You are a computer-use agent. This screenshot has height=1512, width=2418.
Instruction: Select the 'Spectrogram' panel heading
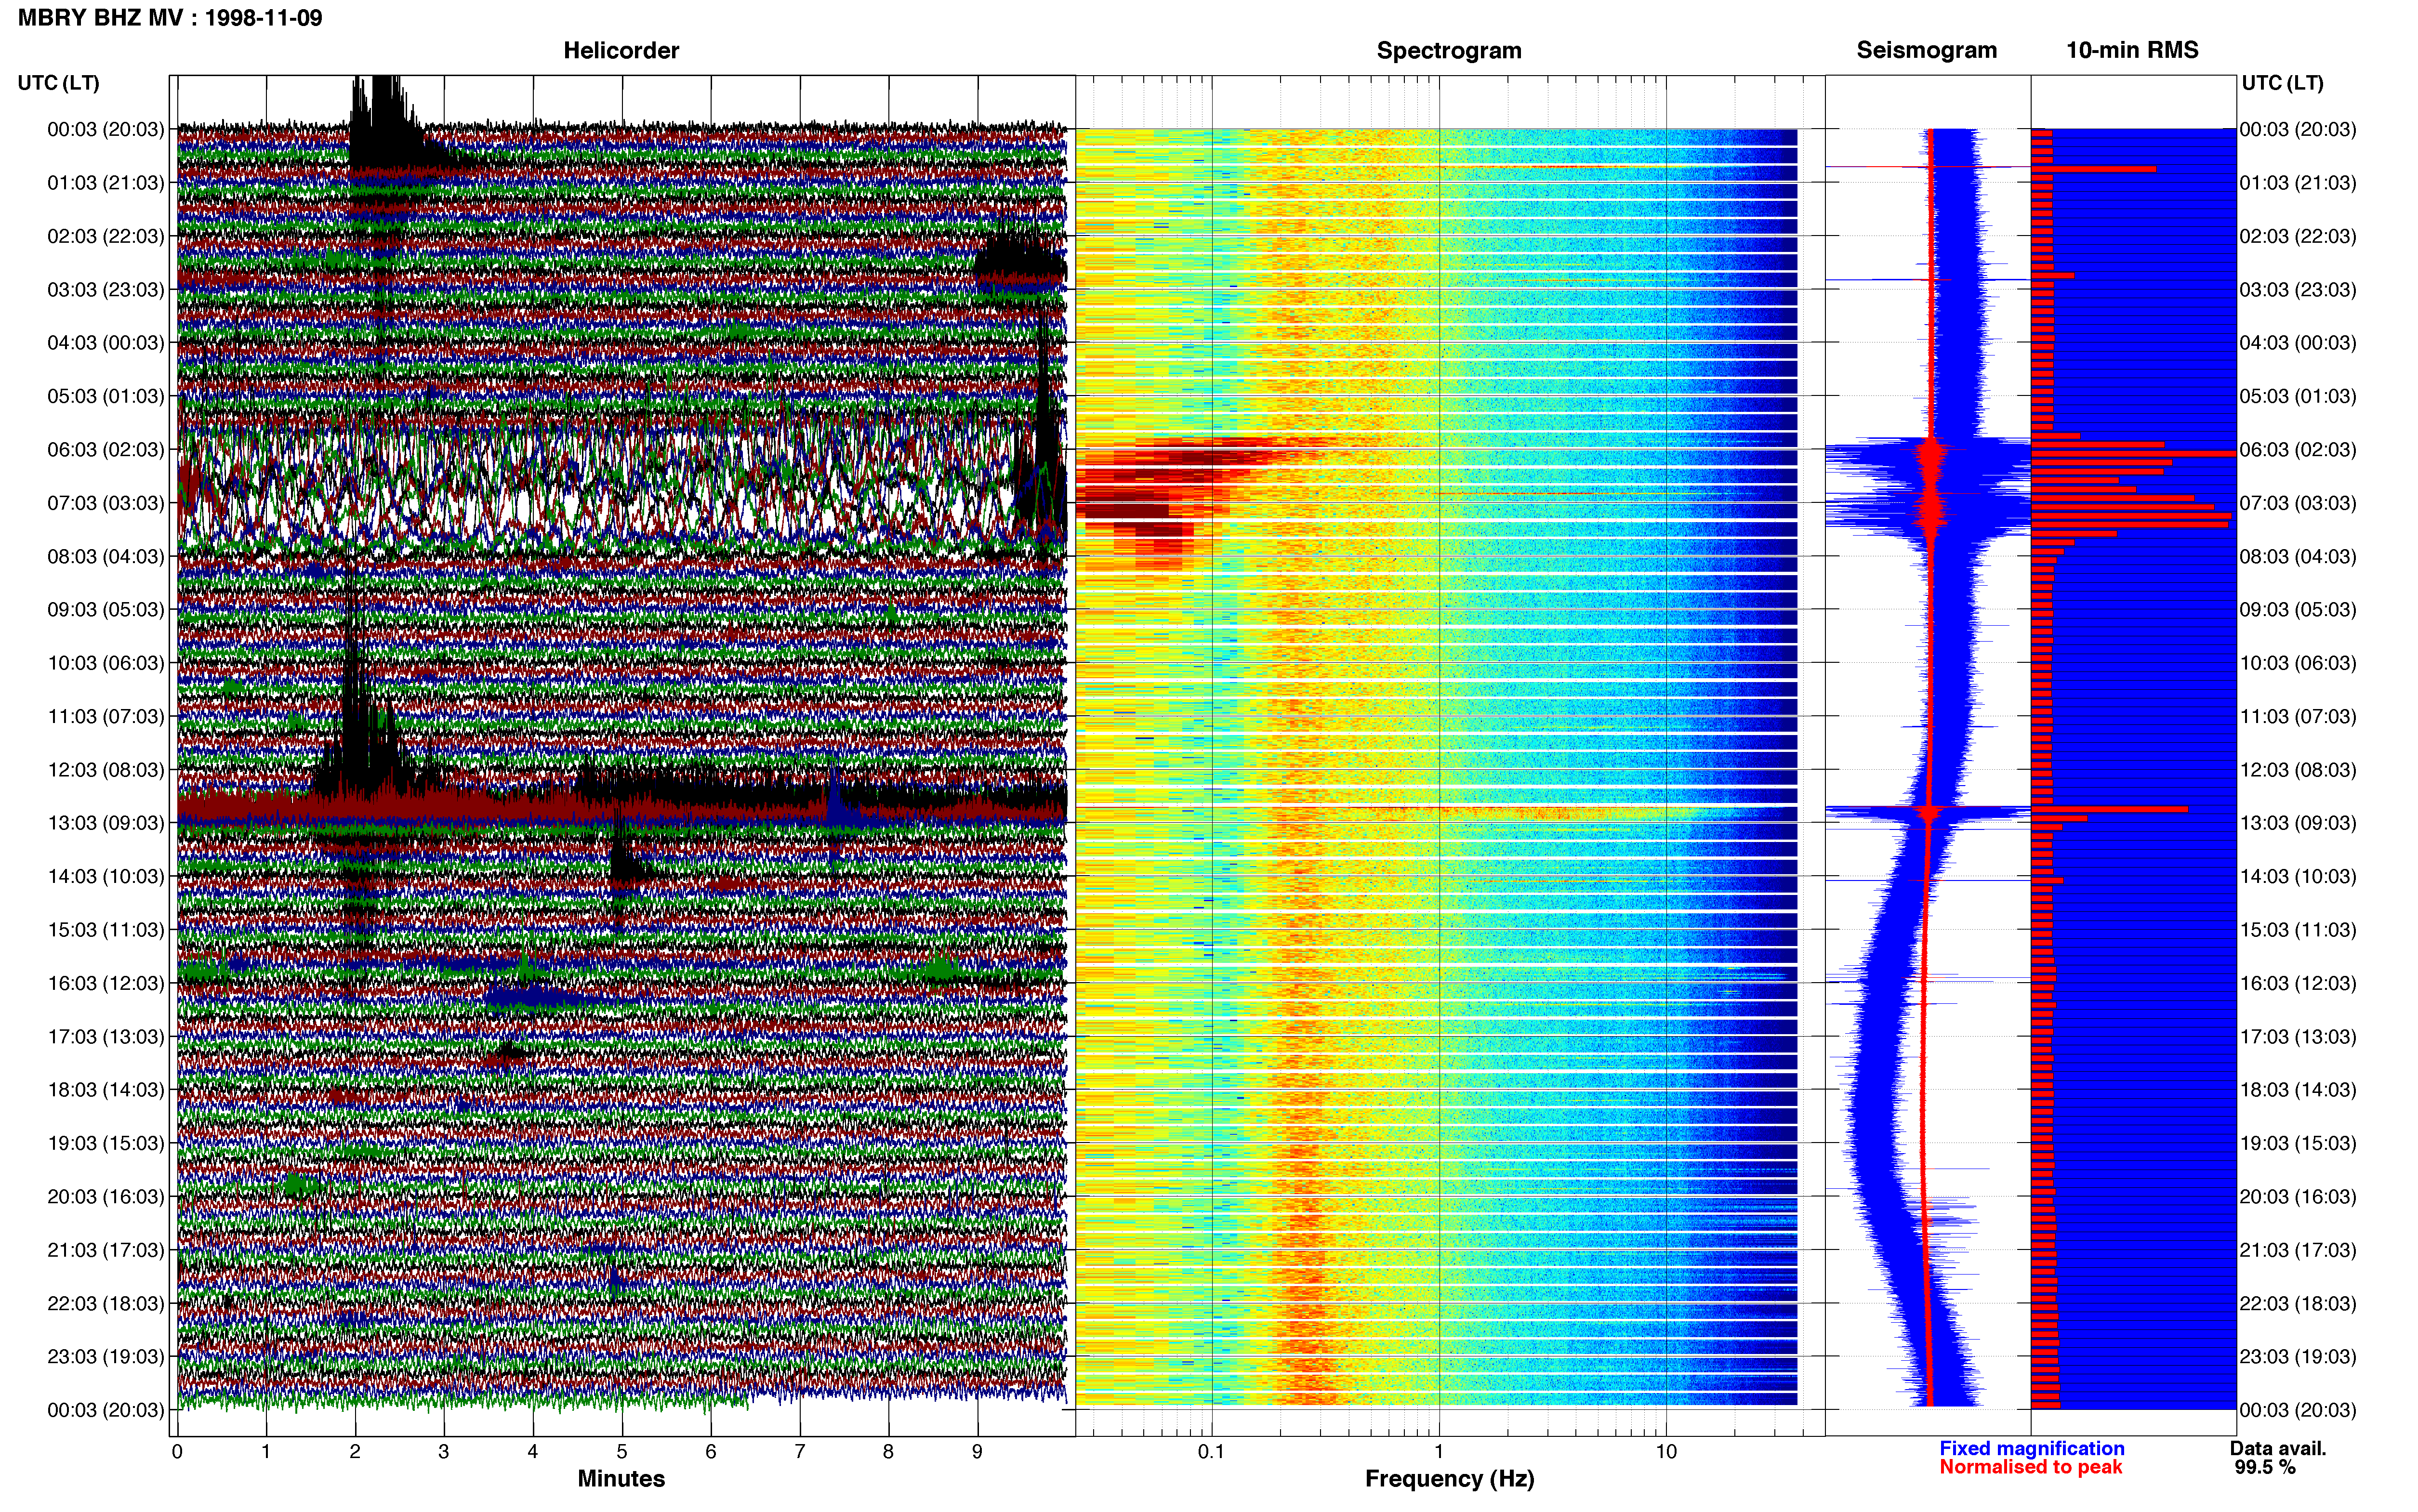tap(1449, 50)
